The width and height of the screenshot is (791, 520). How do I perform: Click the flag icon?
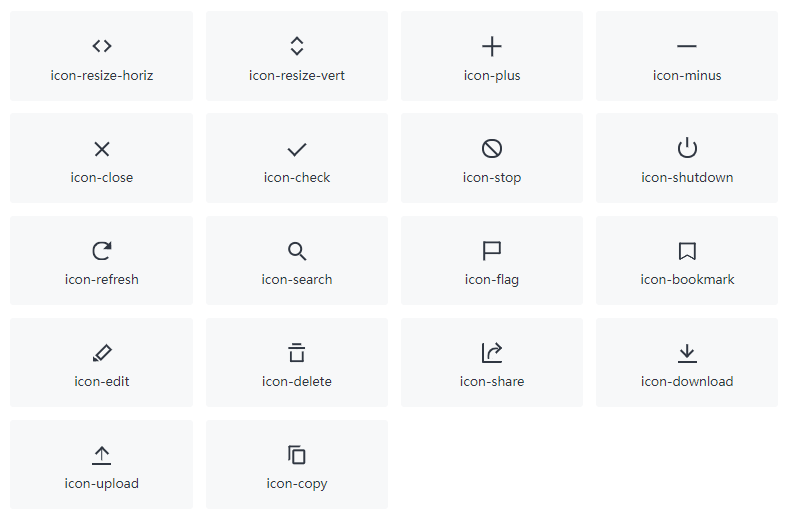coord(491,251)
